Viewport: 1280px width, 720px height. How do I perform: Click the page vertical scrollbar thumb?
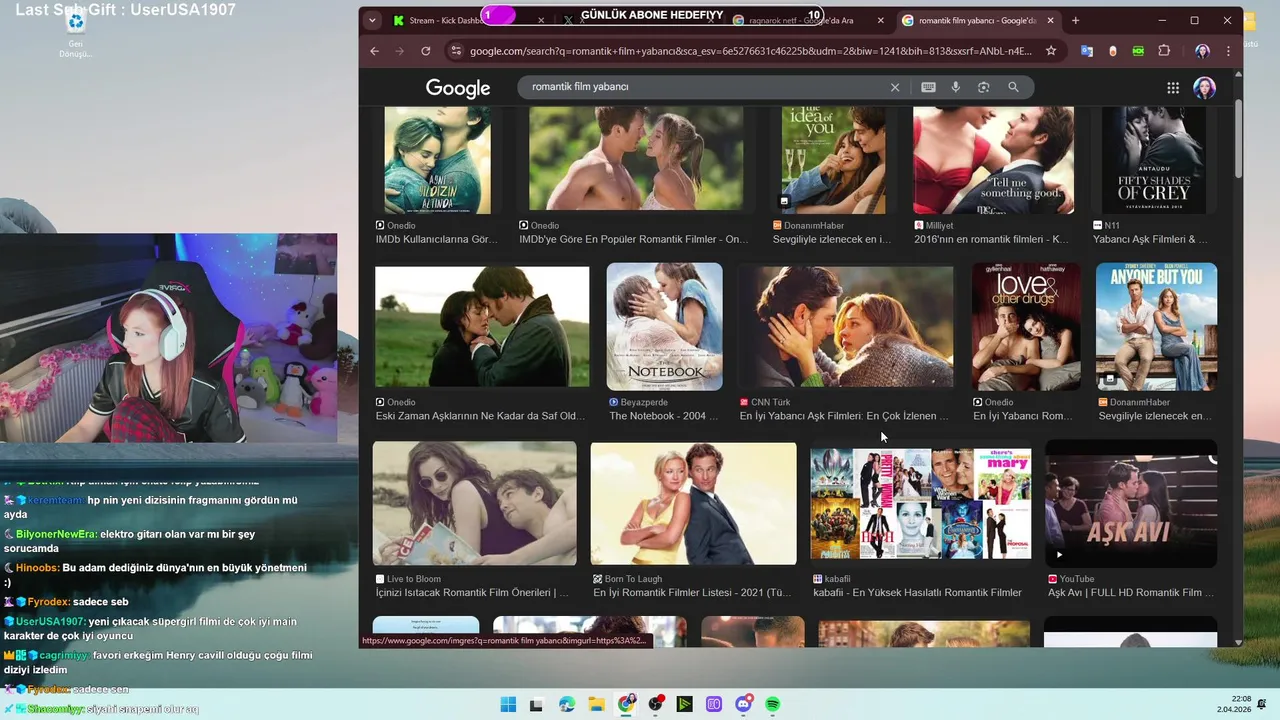pos(1238,139)
